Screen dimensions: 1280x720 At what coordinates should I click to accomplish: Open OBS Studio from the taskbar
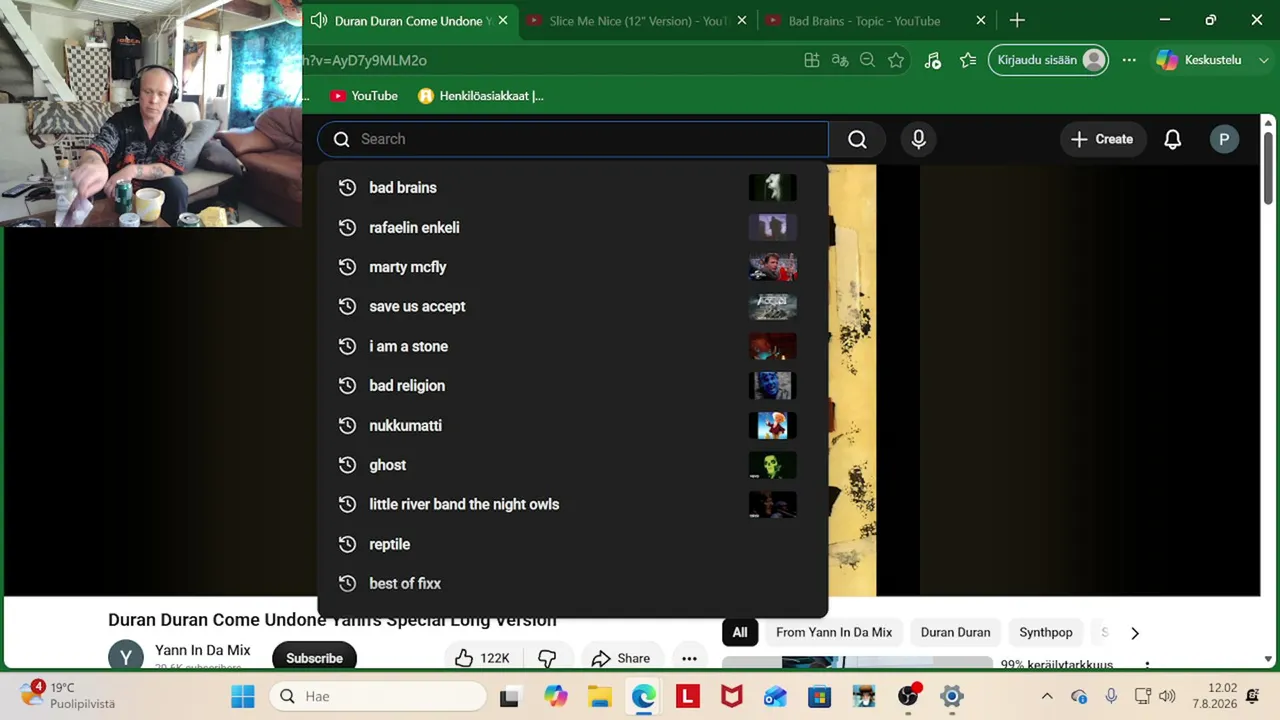click(x=907, y=696)
